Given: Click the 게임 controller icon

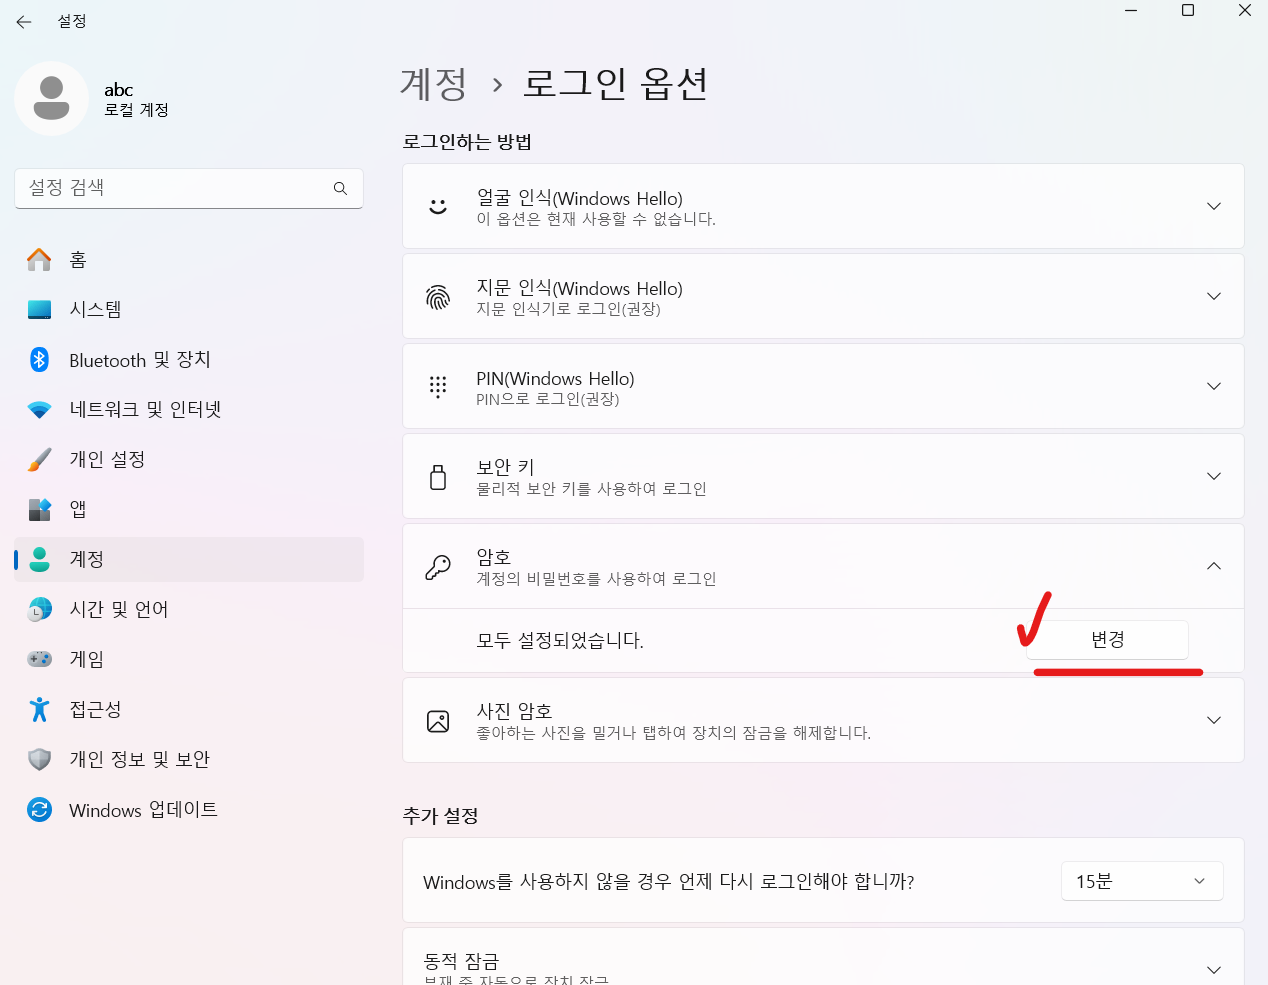Looking at the screenshot, I should (39, 660).
